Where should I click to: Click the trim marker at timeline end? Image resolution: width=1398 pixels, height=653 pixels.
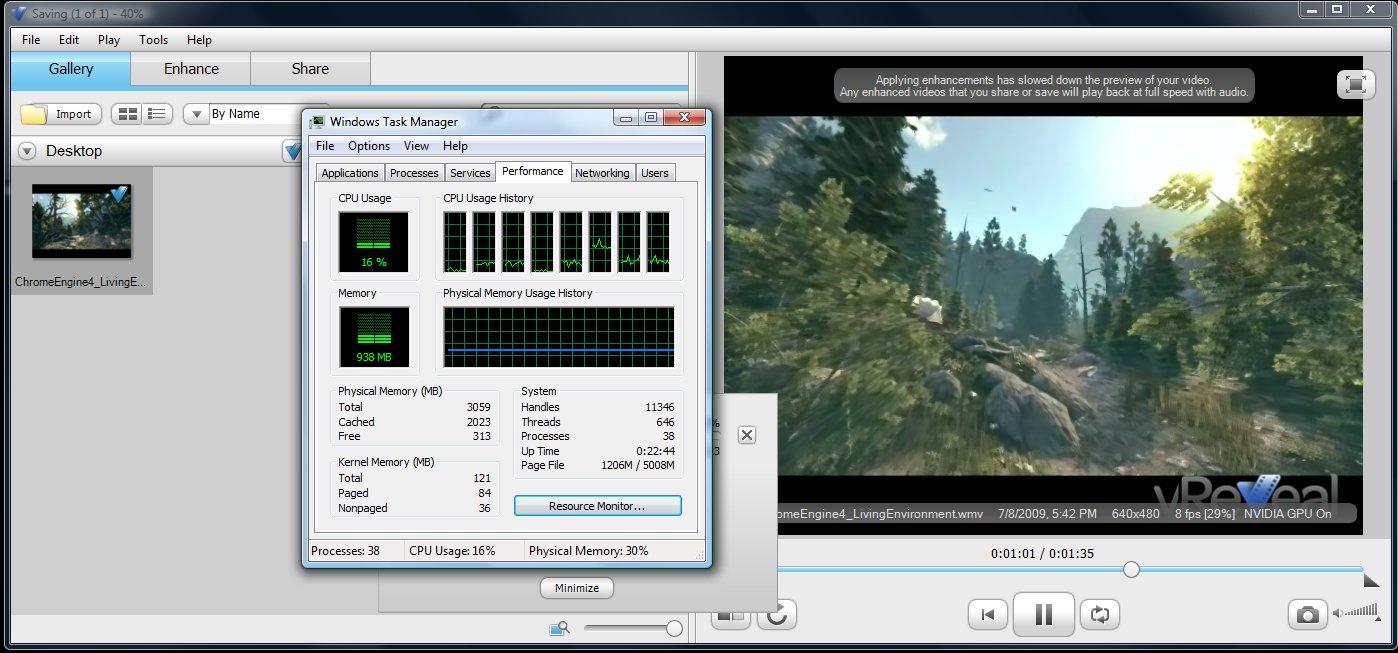1371,580
